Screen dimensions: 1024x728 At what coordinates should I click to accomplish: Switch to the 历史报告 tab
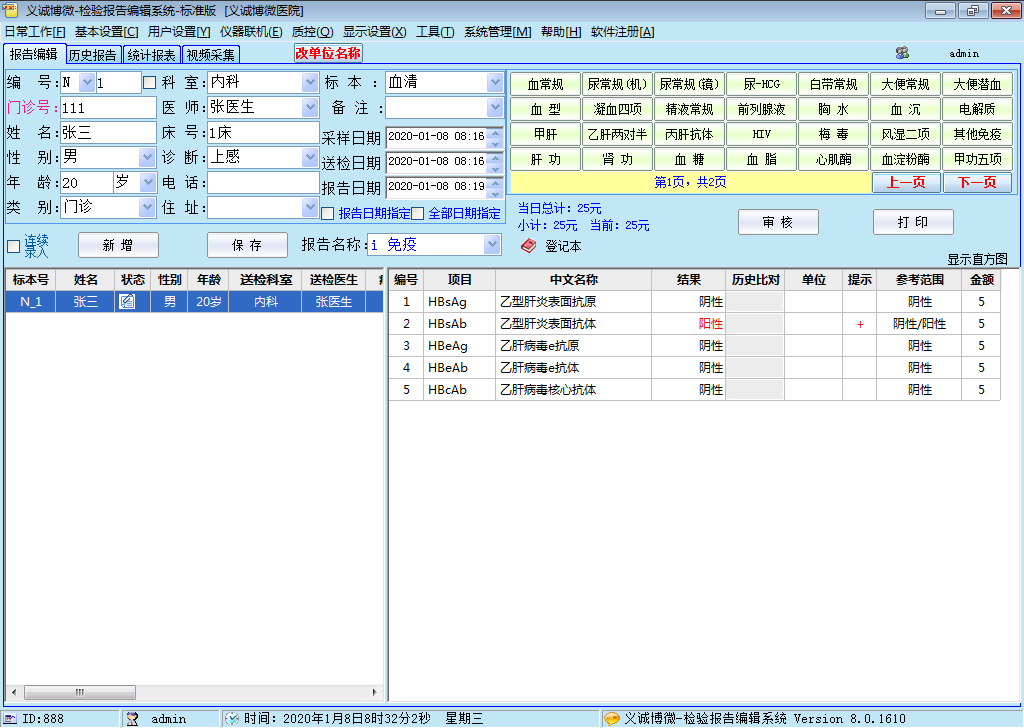94,55
